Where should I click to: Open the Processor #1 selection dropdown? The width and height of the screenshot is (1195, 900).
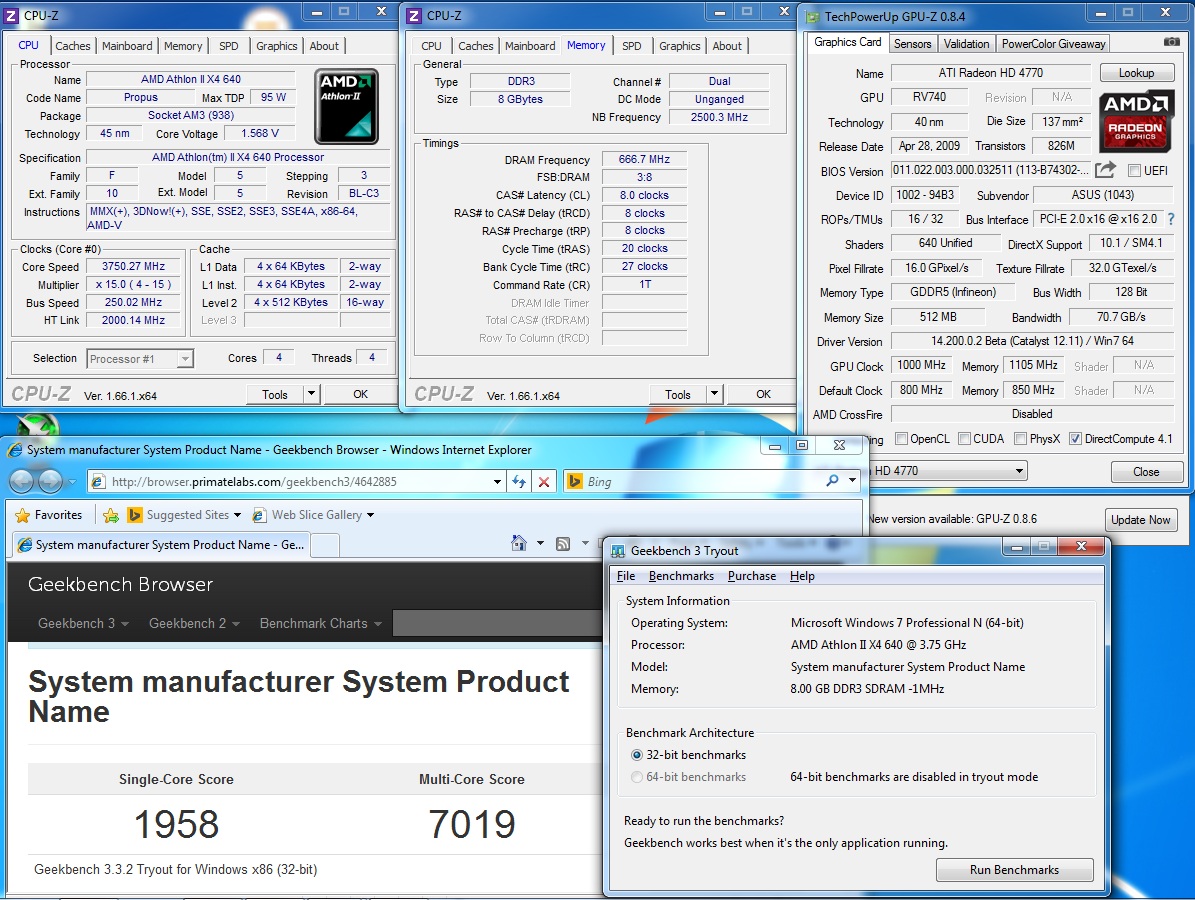click(184, 358)
